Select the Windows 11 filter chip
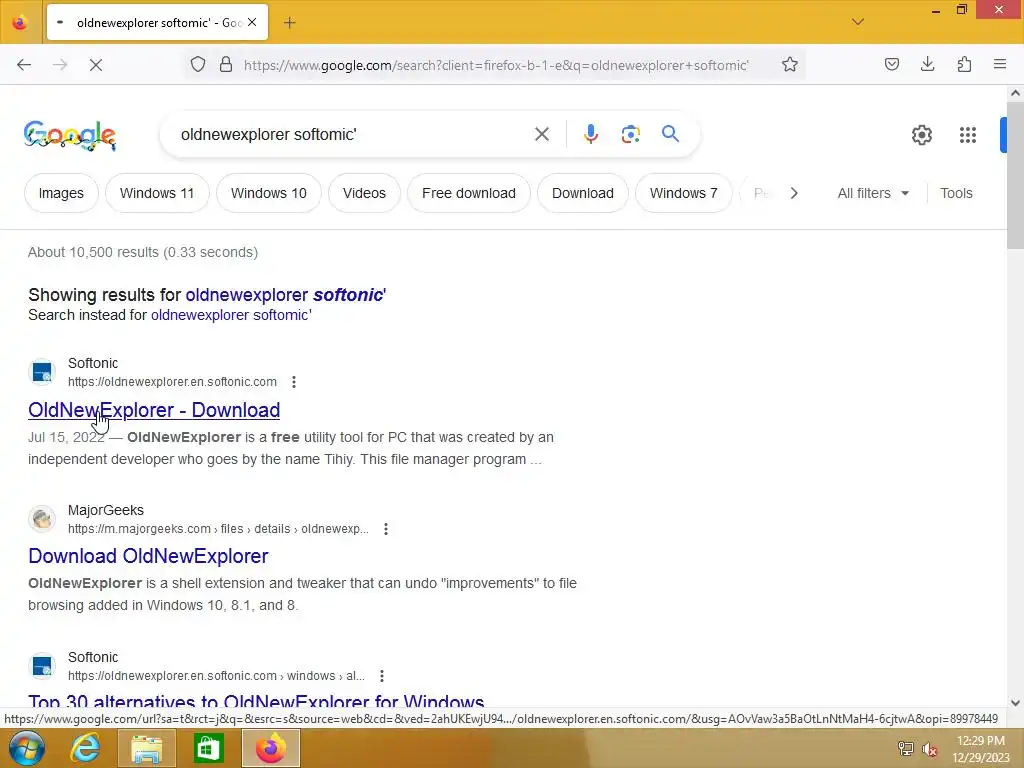The width and height of the screenshot is (1024, 768). [x=157, y=193]
